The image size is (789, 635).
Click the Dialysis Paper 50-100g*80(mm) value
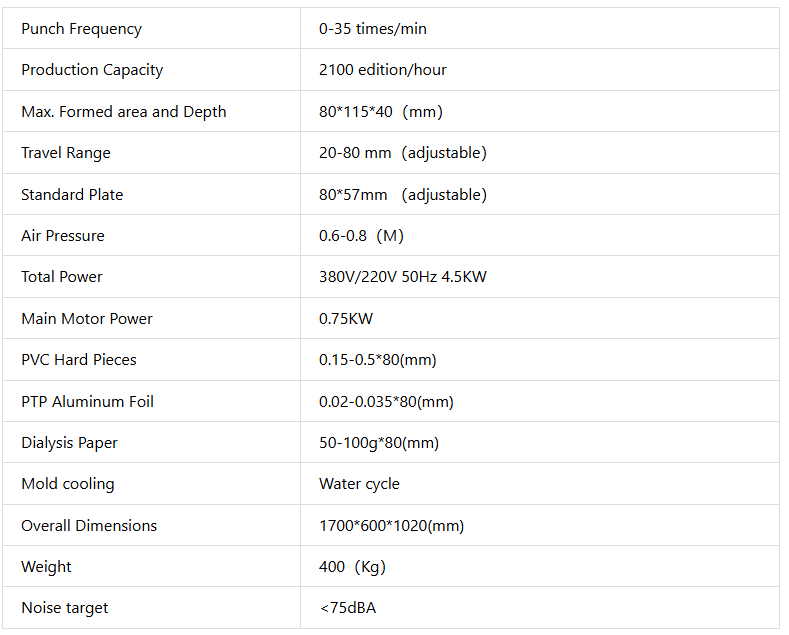[x=379, y=443]
